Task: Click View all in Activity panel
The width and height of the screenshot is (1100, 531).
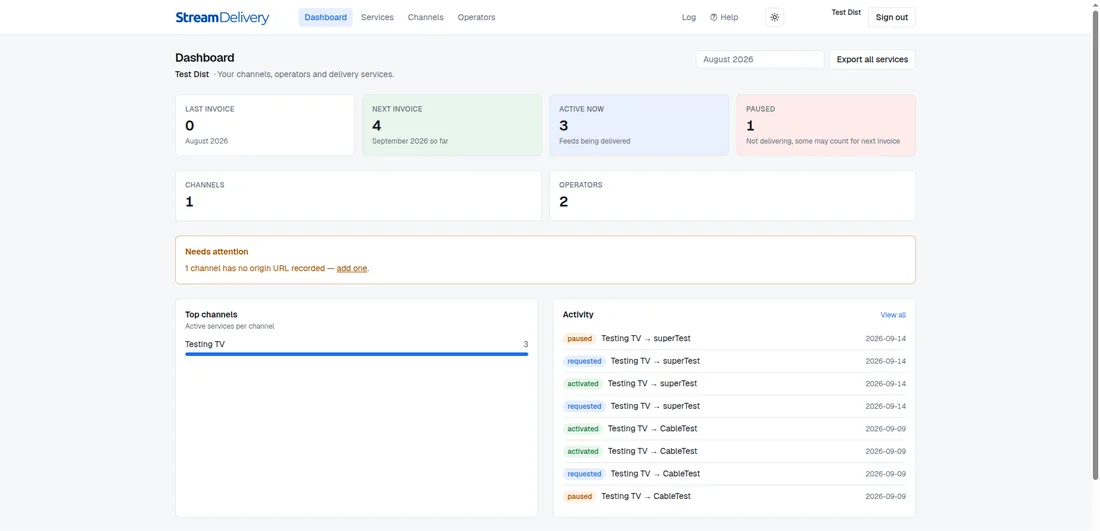Action: pyautogui.click(x=893, y=315)
